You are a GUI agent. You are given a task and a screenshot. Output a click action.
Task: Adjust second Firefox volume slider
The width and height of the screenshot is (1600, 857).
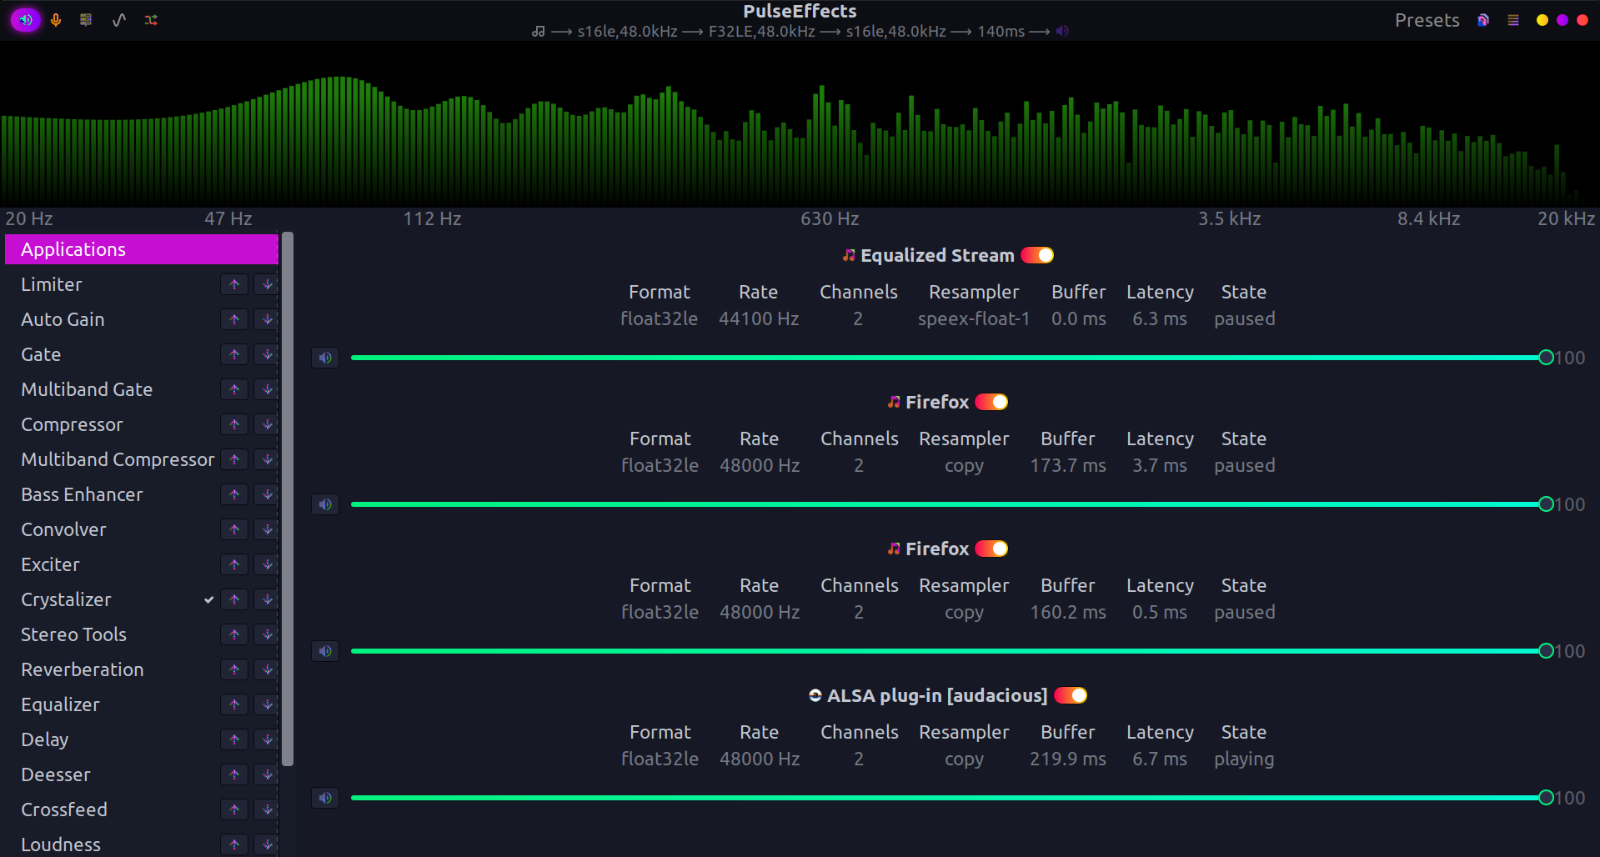click(x=950, y=652)
